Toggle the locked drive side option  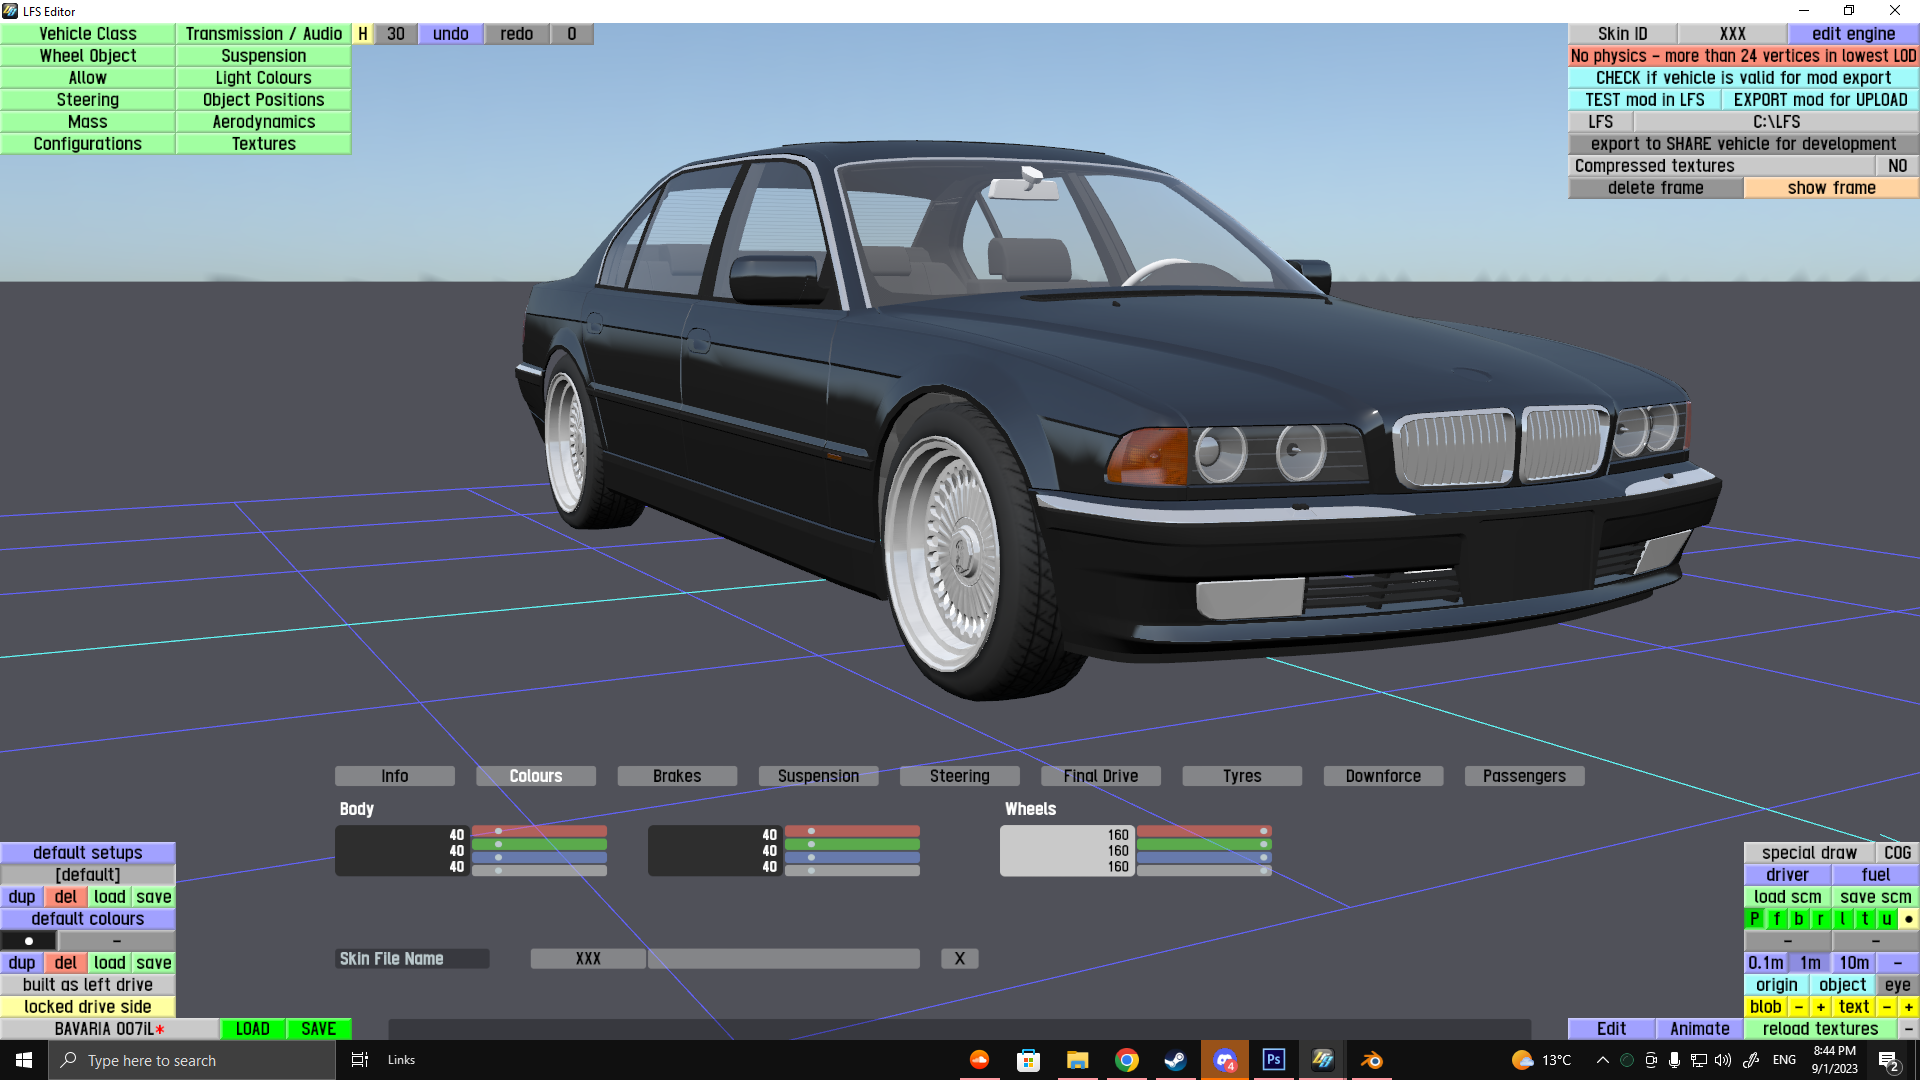[88, 1007]
